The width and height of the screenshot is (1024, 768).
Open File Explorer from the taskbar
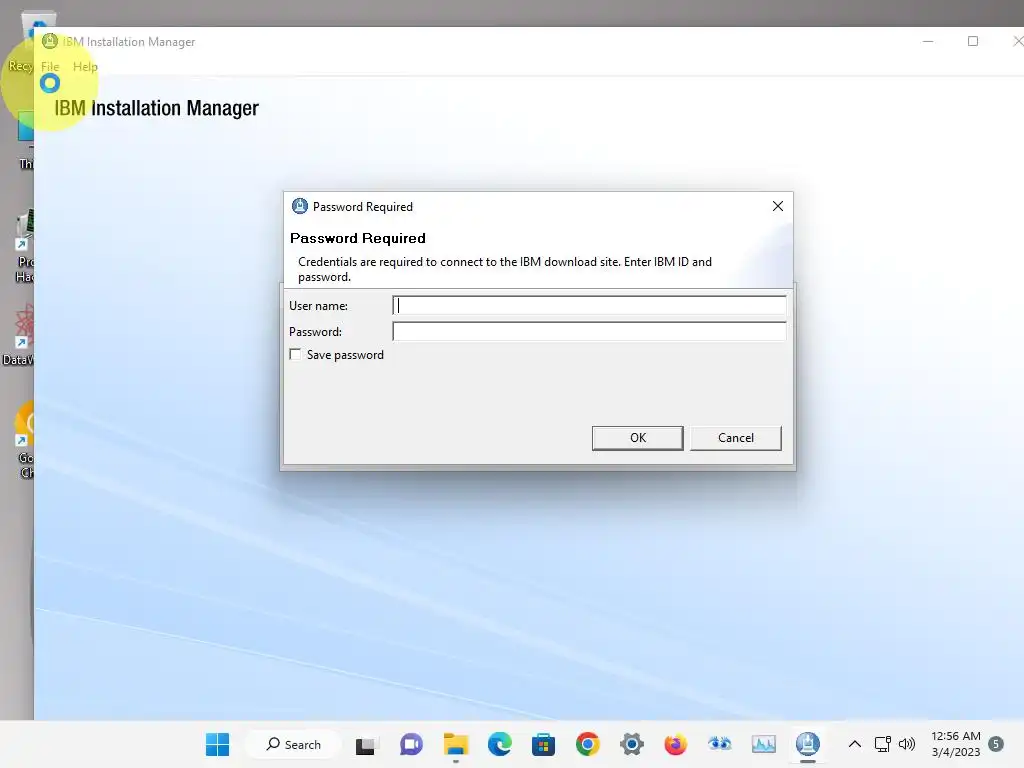pos(455,744)
